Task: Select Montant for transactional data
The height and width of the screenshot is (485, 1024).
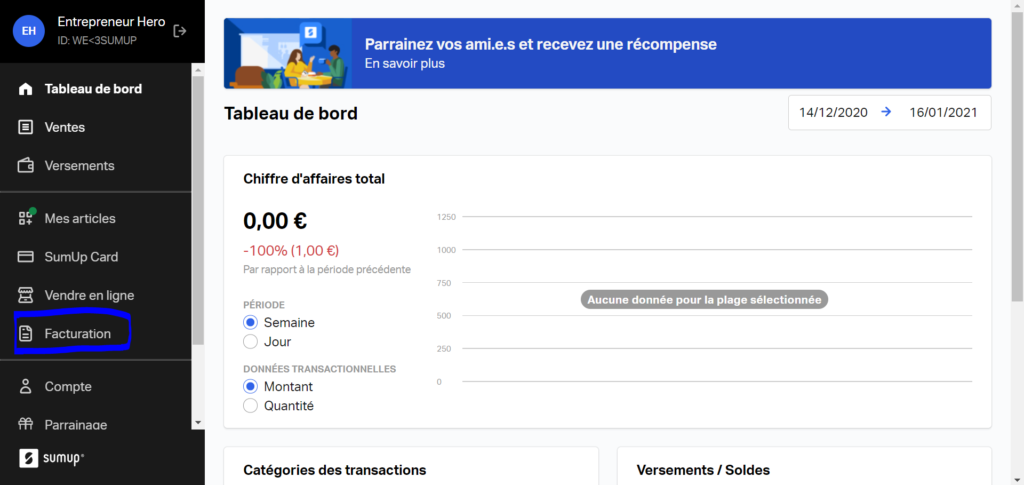Action: tap(251, 386)
